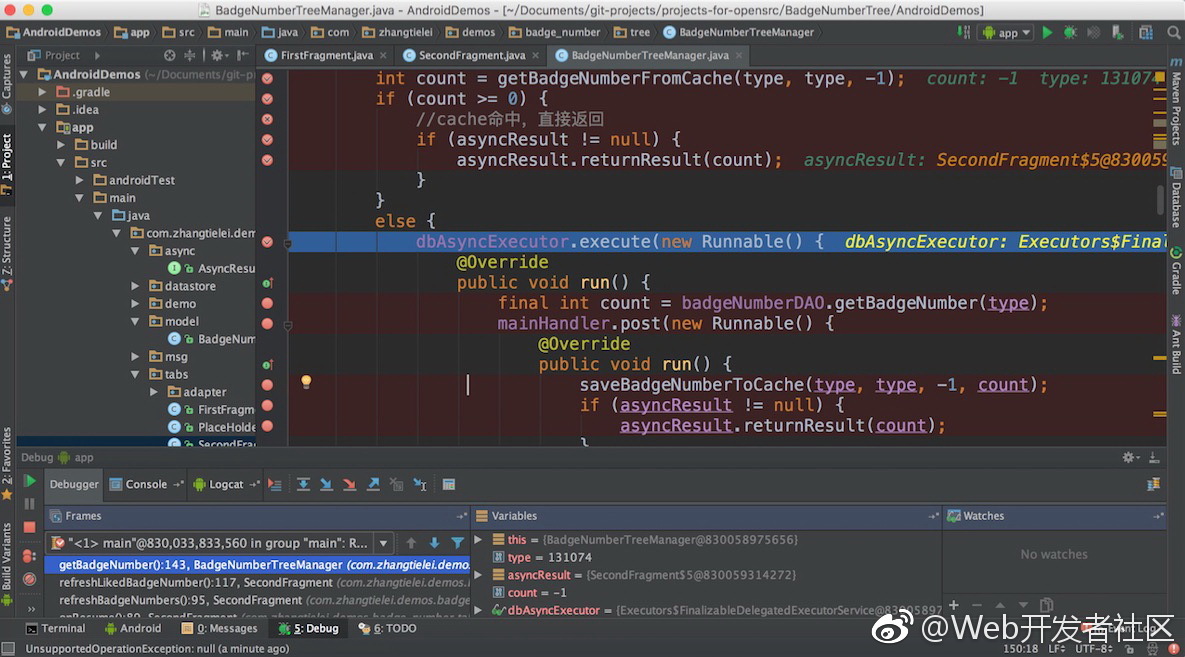Open the Terminal tool window button
The height and width of the screenshot is (657, 1185).
pyautogui.click(x=55, y=629)
